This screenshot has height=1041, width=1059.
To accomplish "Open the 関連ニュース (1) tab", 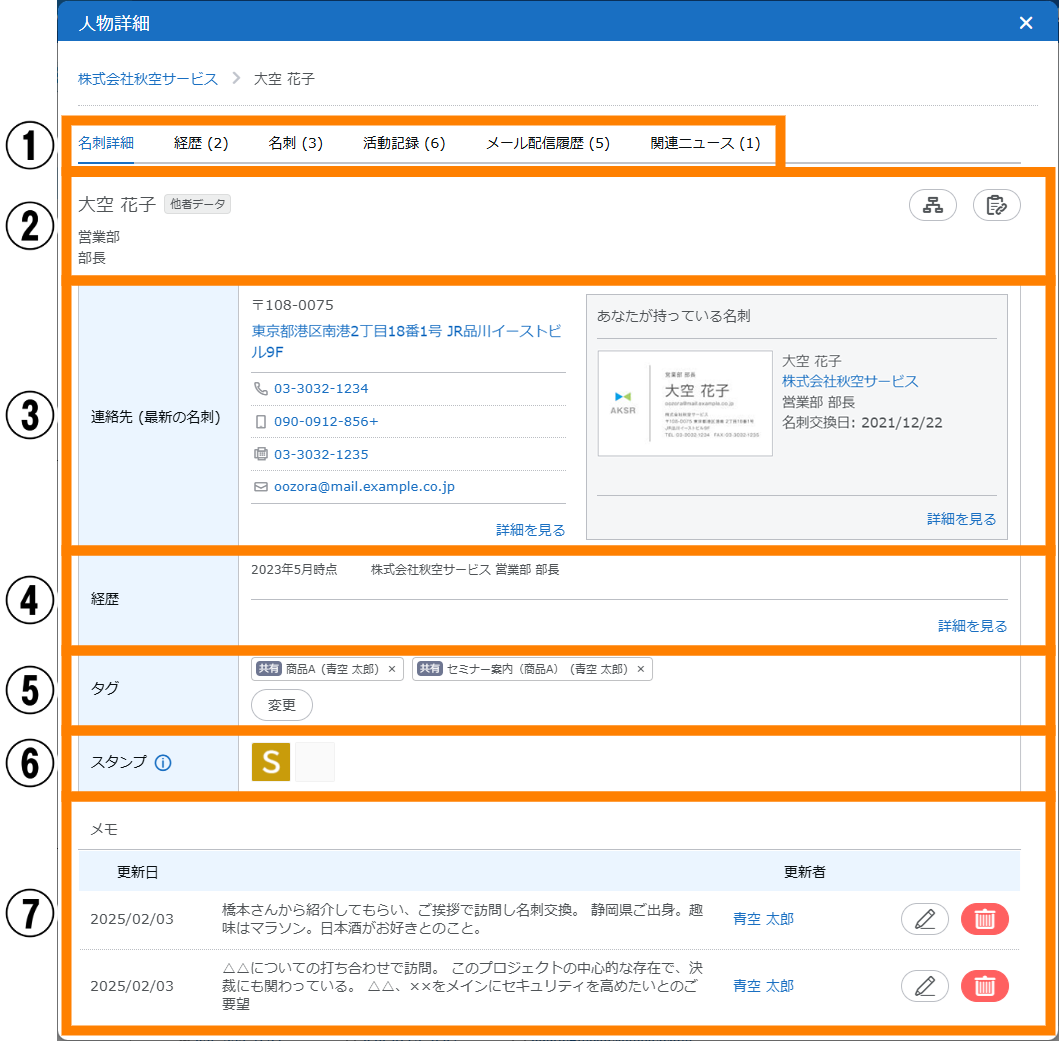I will [705, 143].
